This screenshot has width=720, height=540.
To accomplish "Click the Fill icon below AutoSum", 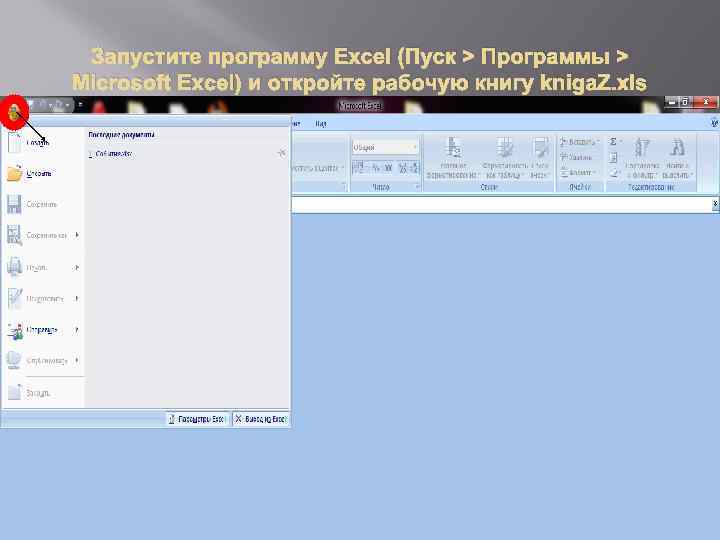I will (x=613, y=158).
